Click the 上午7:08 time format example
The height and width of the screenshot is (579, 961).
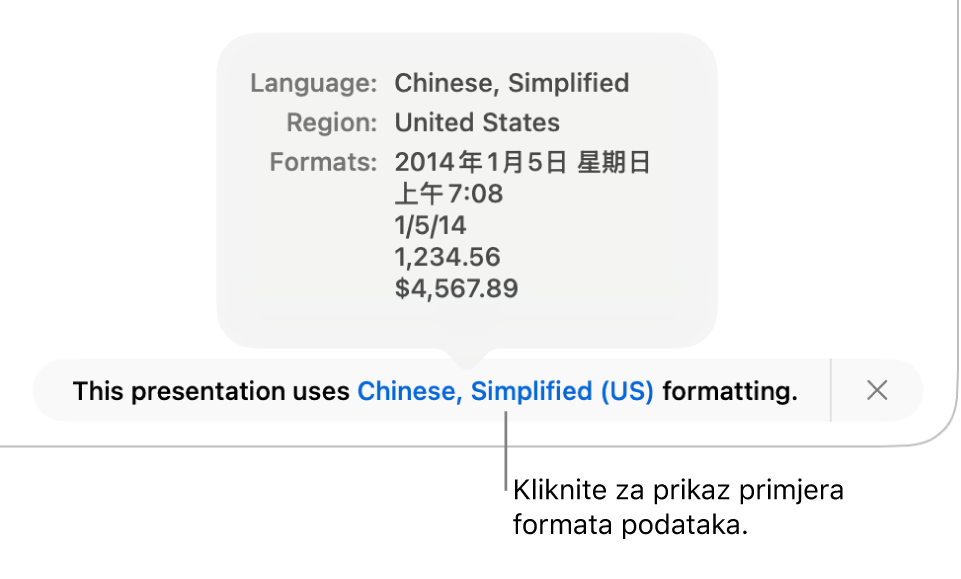click(447, 193)
